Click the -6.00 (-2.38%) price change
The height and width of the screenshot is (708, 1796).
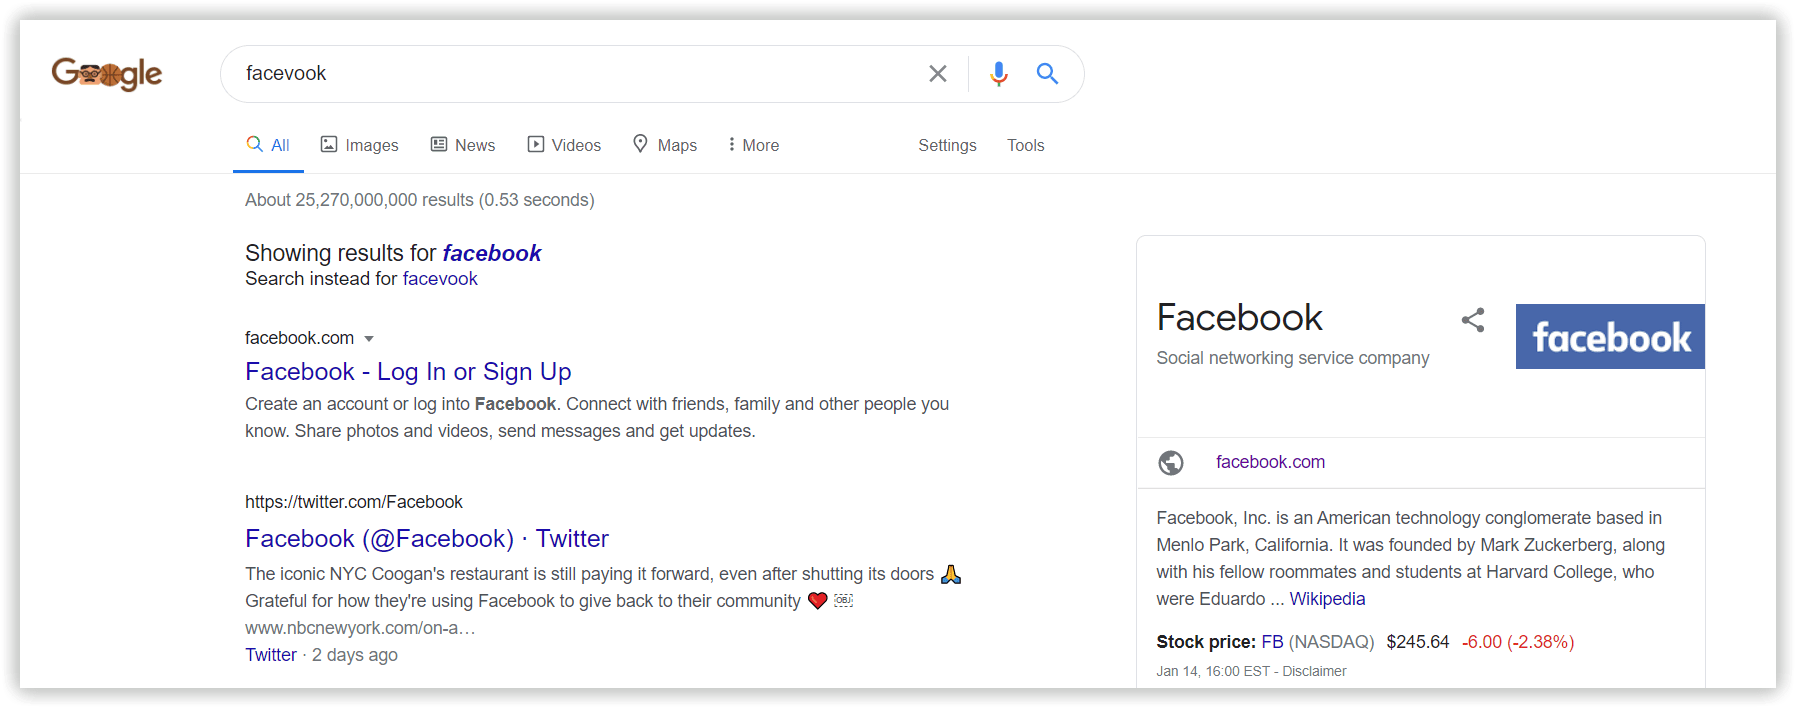coord(1518,642)
